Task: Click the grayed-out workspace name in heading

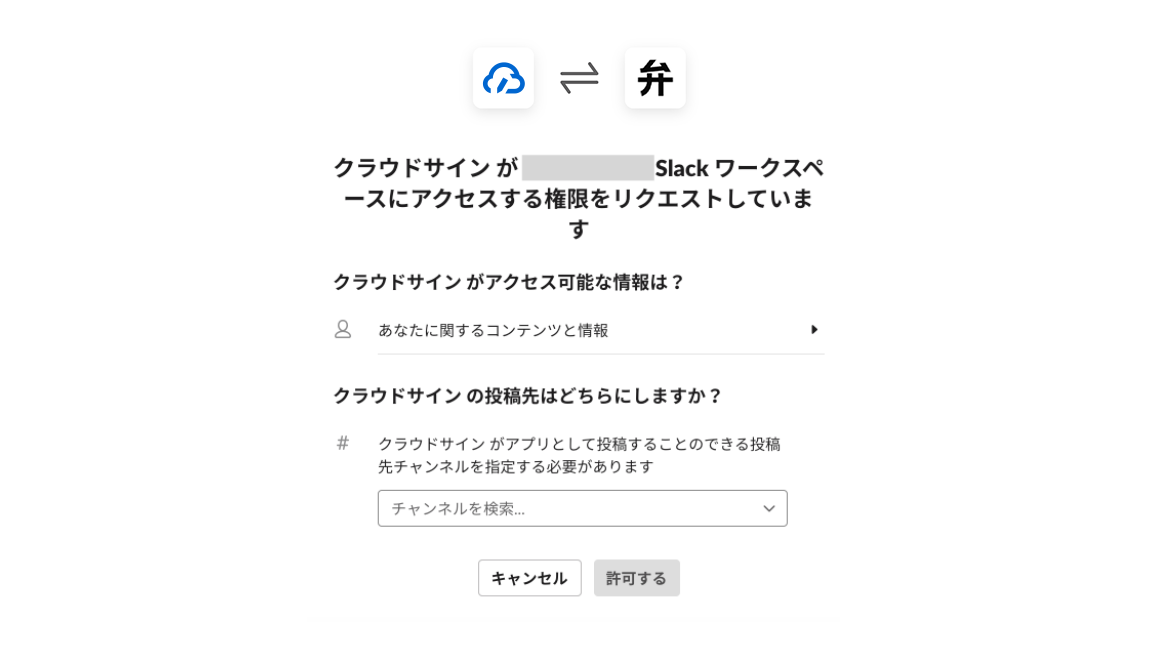Action: coord(587,168)
